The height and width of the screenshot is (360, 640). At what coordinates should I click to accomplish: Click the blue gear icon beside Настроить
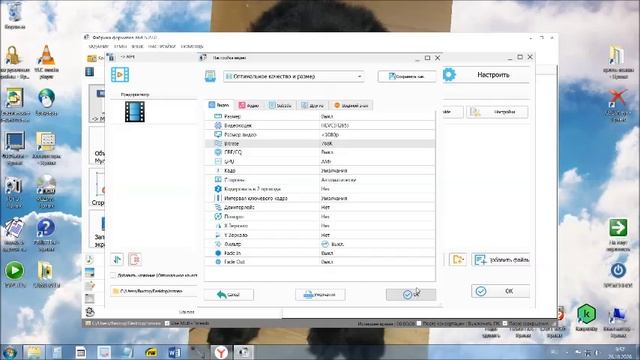(x=449, y=75)
